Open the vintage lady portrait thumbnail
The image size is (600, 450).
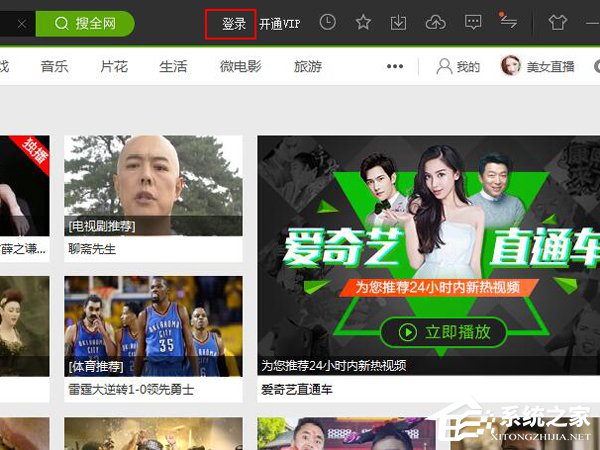(24, 326)
